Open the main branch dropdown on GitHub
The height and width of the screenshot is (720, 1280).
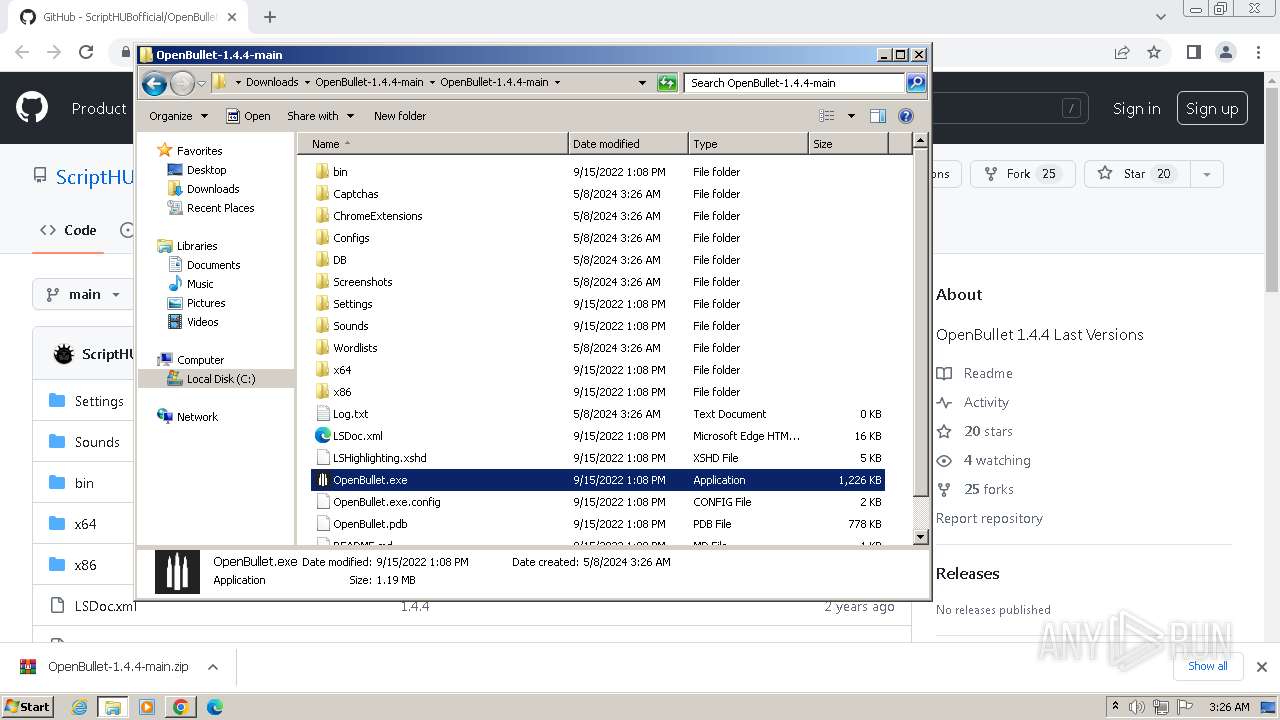coord(83,294)
